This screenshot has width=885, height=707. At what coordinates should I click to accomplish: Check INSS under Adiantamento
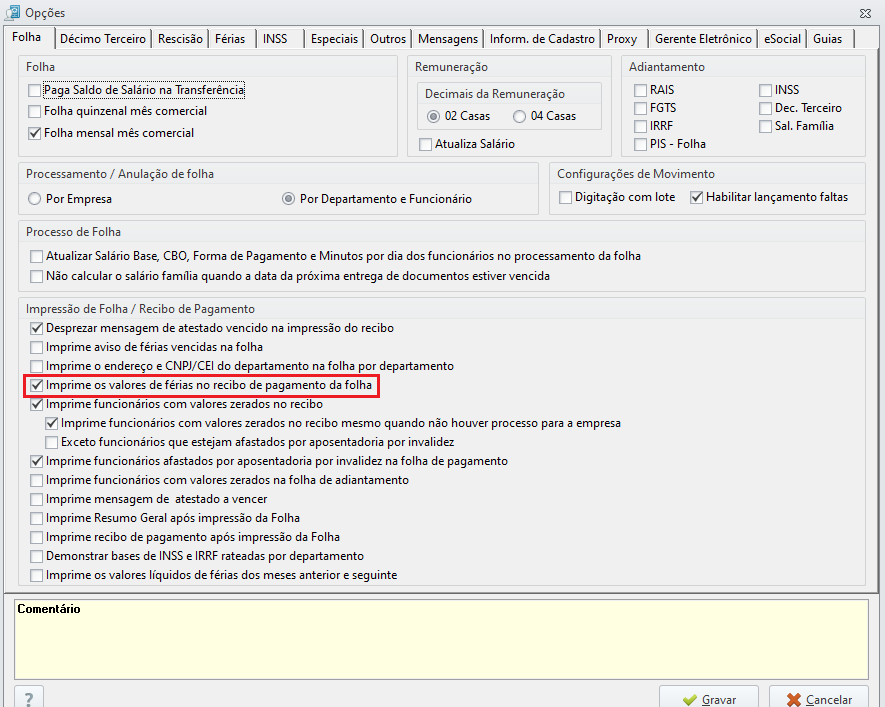[x=765, y=90]
